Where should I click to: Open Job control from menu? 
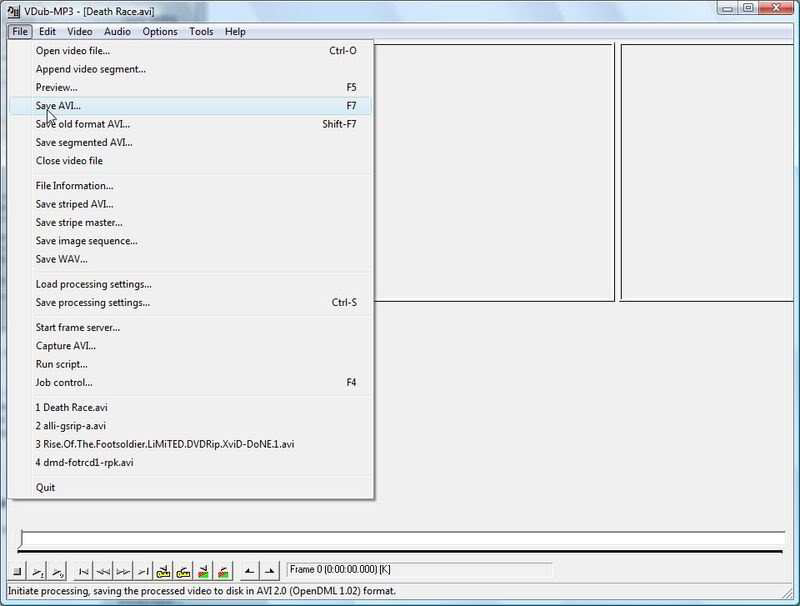click(191, 383)
